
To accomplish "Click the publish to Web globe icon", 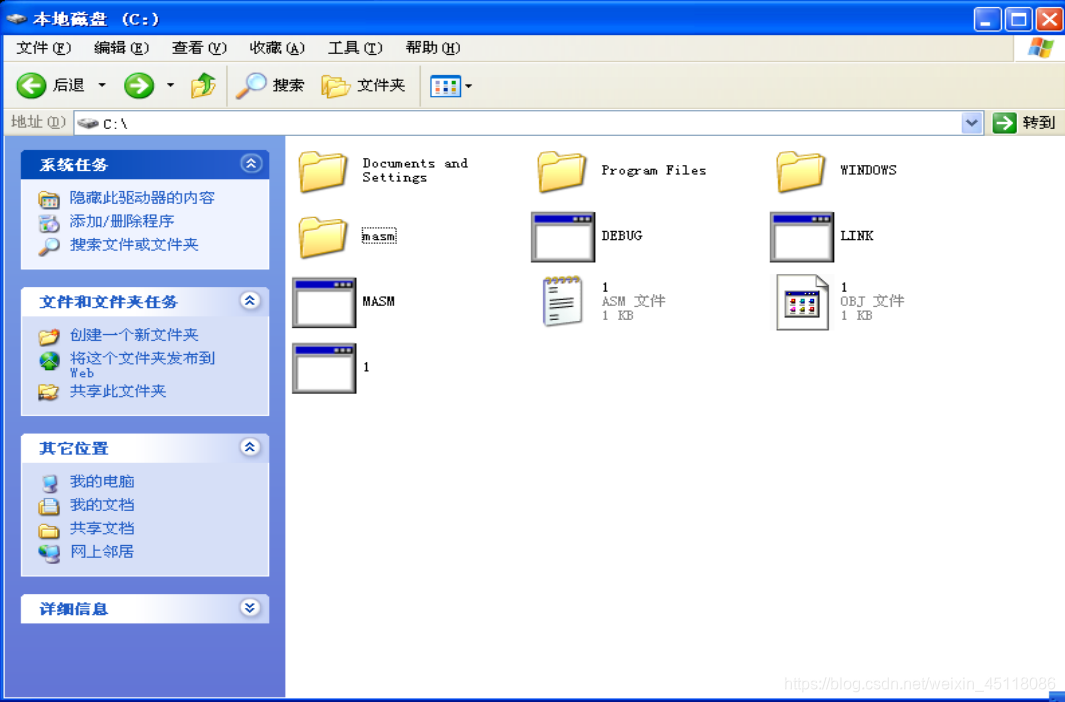I will click(x=49, y=361).
